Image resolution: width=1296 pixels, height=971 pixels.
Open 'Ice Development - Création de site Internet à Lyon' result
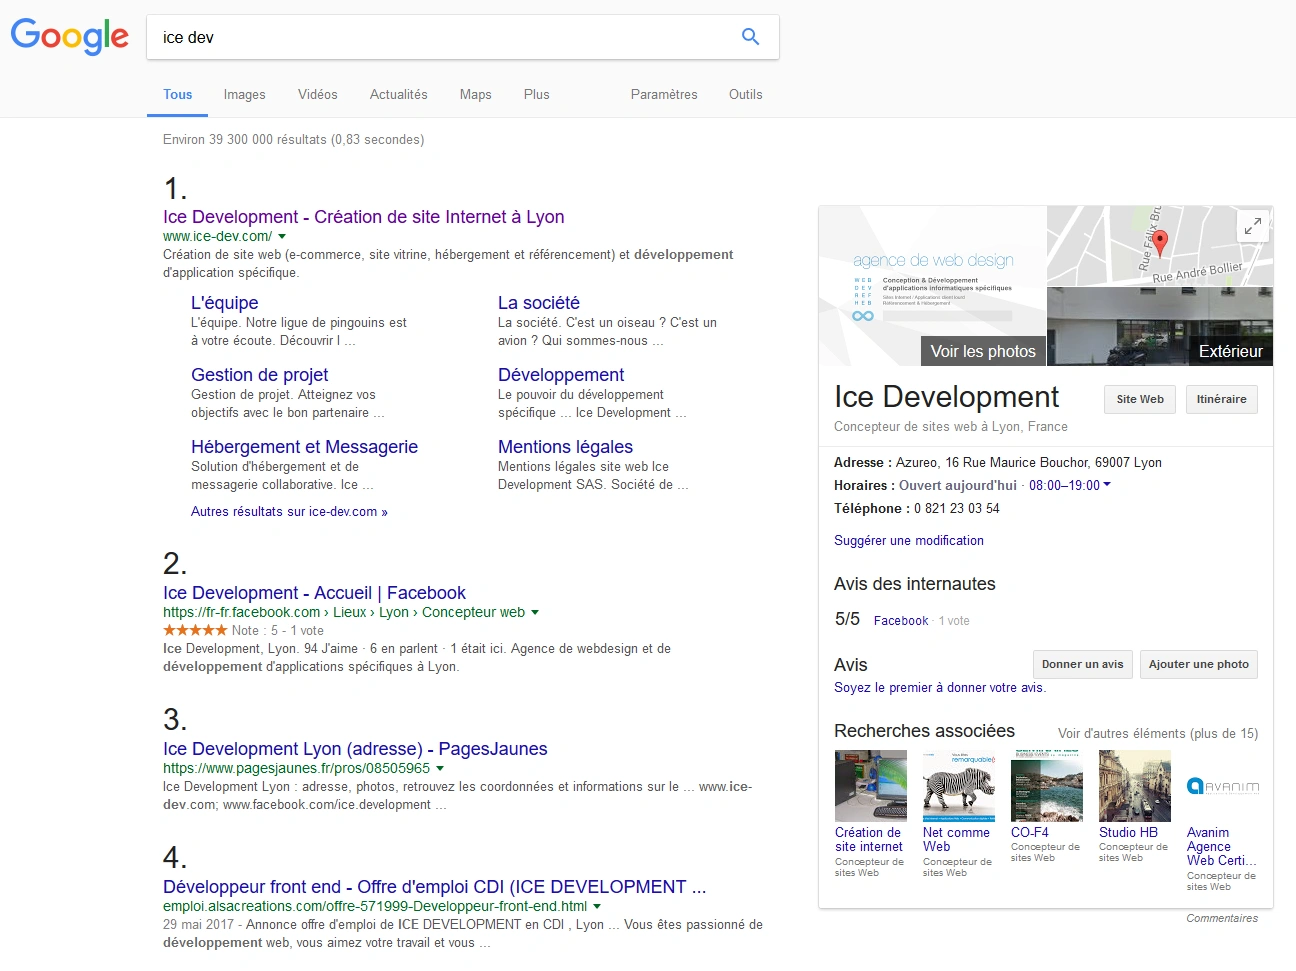pos(364,217)
